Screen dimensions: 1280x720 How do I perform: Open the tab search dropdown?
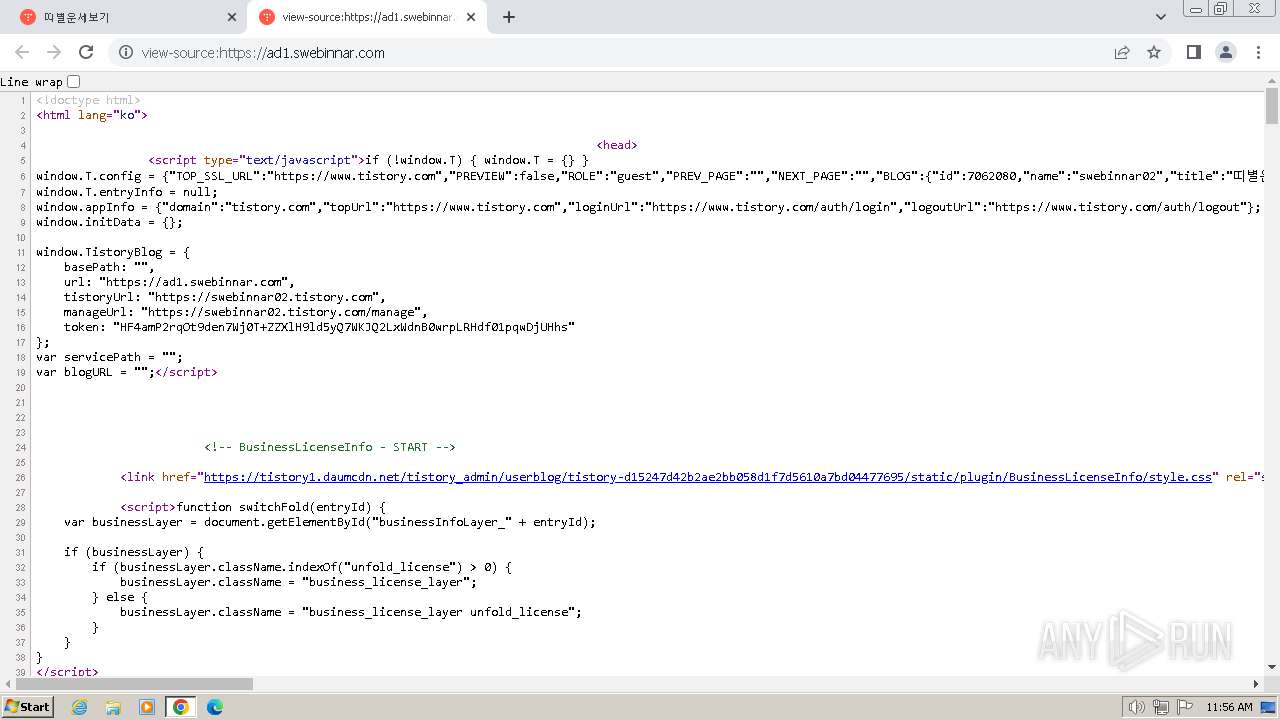pos(1161,17)
